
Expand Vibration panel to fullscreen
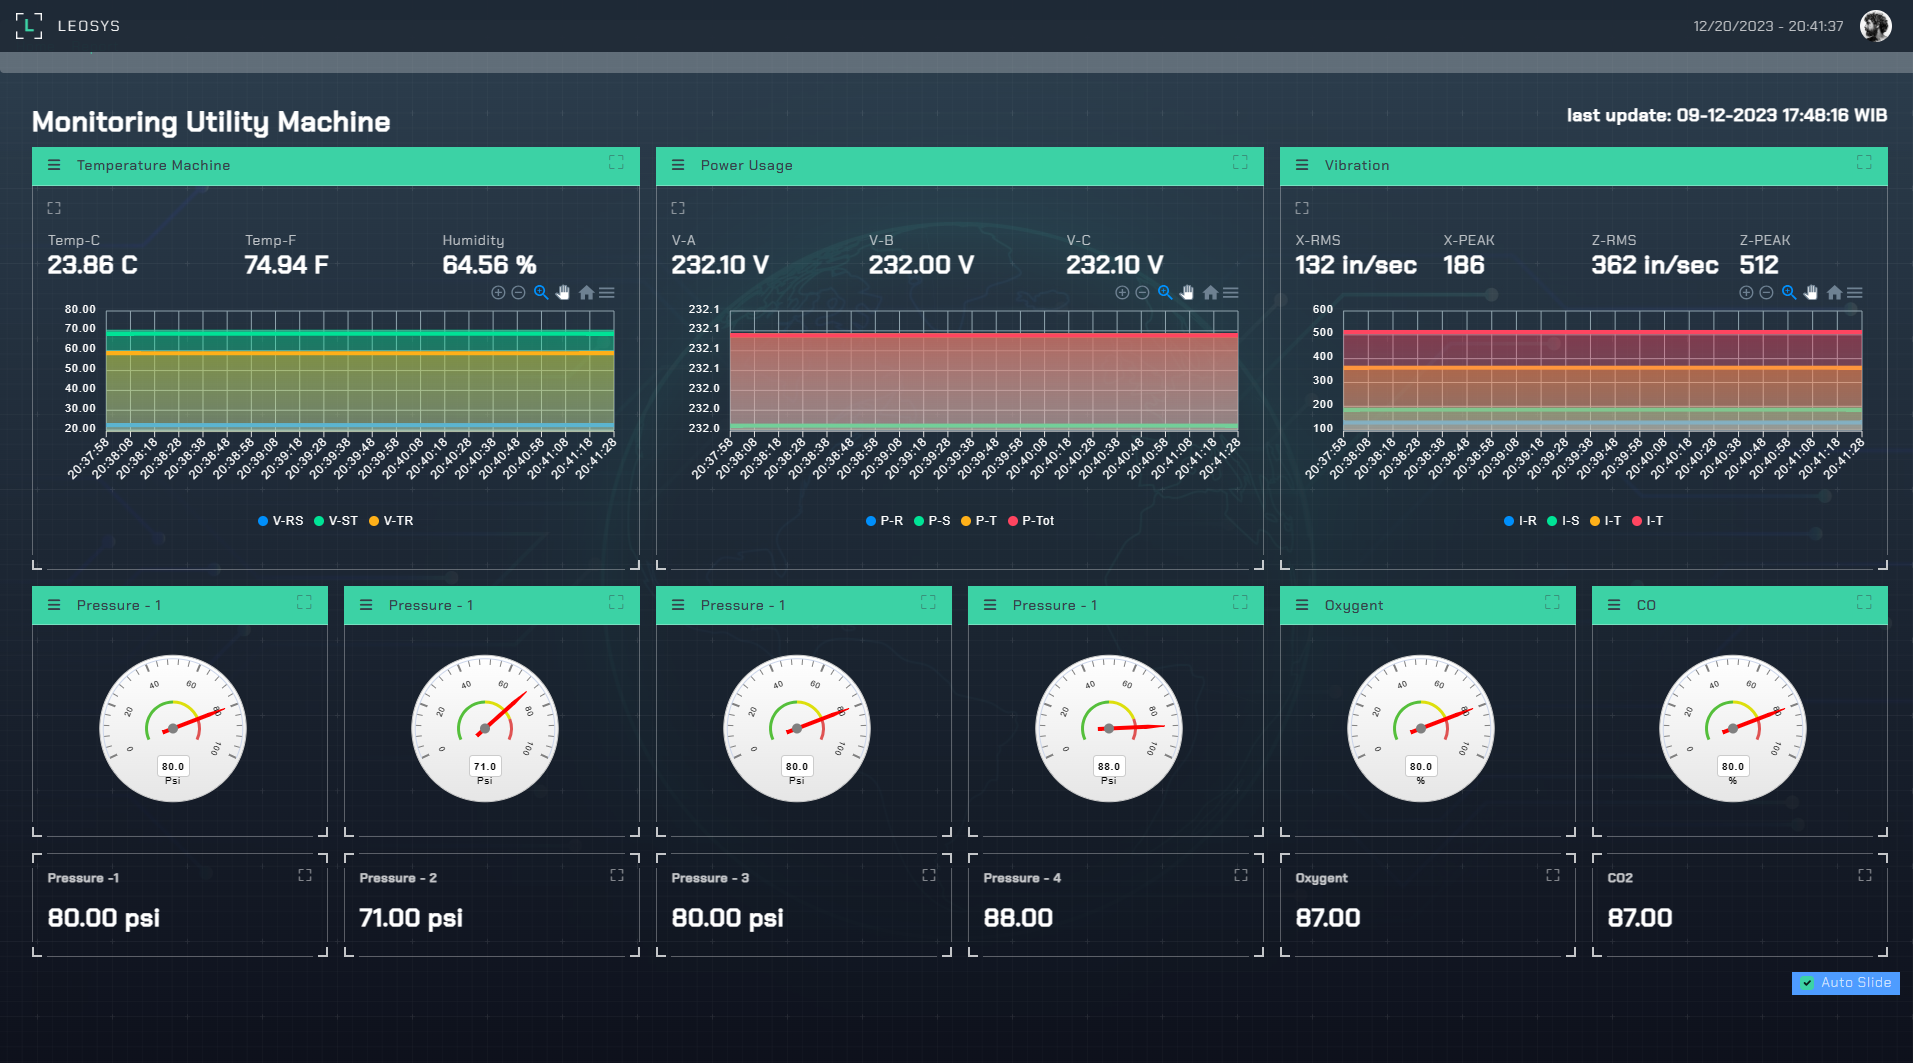point(1864,162)
